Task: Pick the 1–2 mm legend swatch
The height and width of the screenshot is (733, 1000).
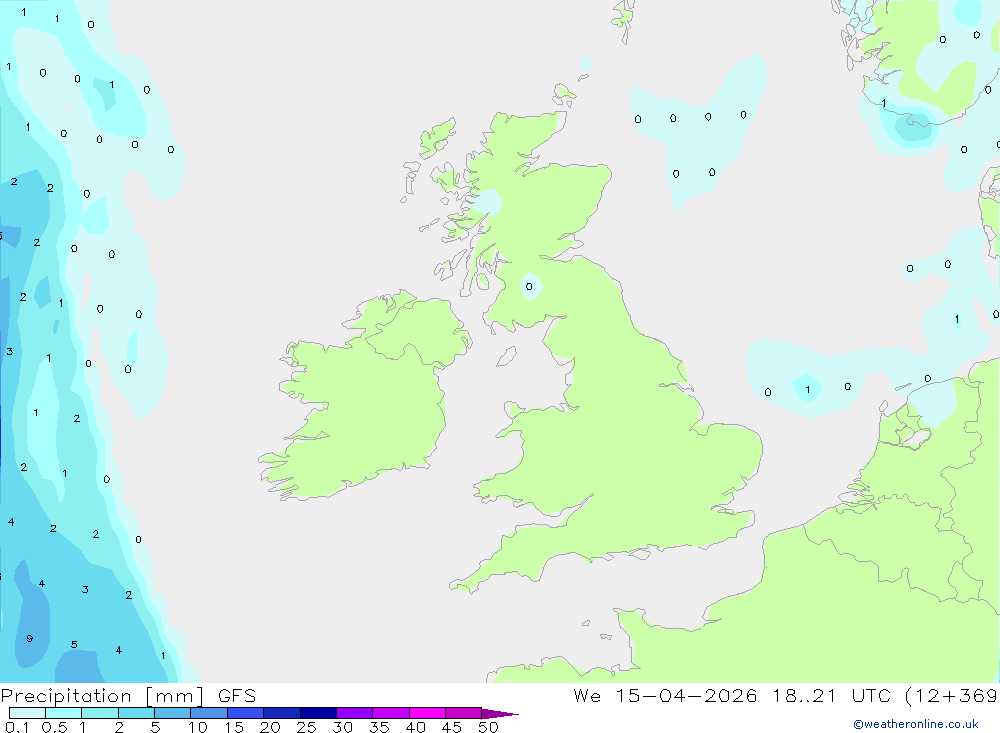Action: pyautogui.click(x=99, y=713)
